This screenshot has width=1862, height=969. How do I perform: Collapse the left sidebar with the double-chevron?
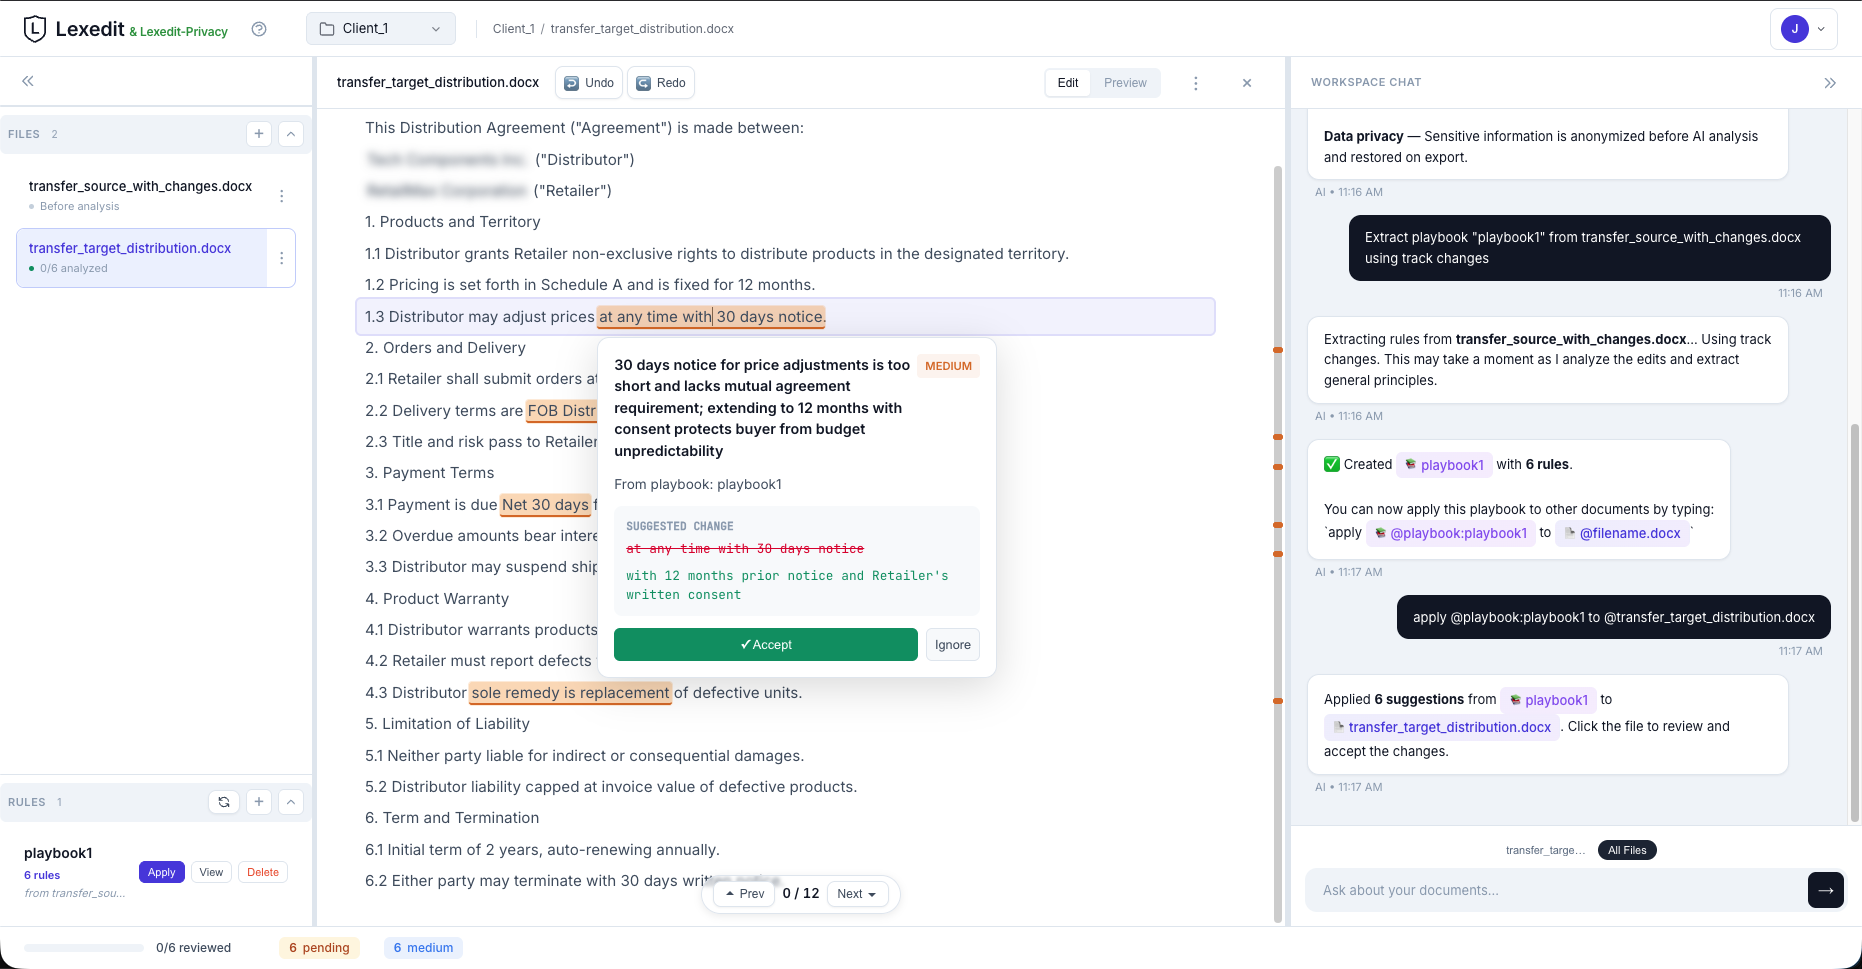pyautogui.click(x=28, y=81)
